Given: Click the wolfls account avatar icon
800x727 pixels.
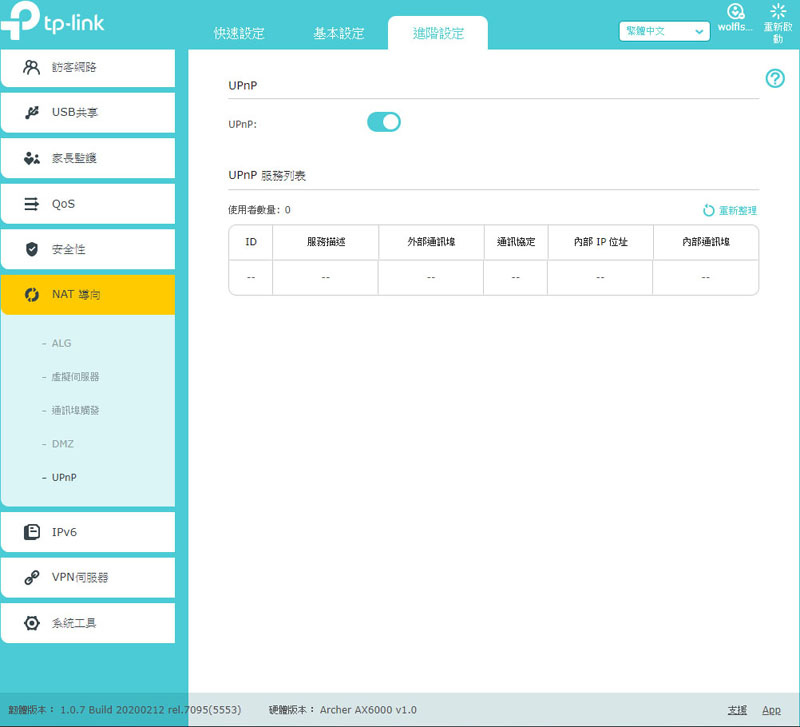Looking at the screenshot, I should pyautogui.click(x=735, y=11).
